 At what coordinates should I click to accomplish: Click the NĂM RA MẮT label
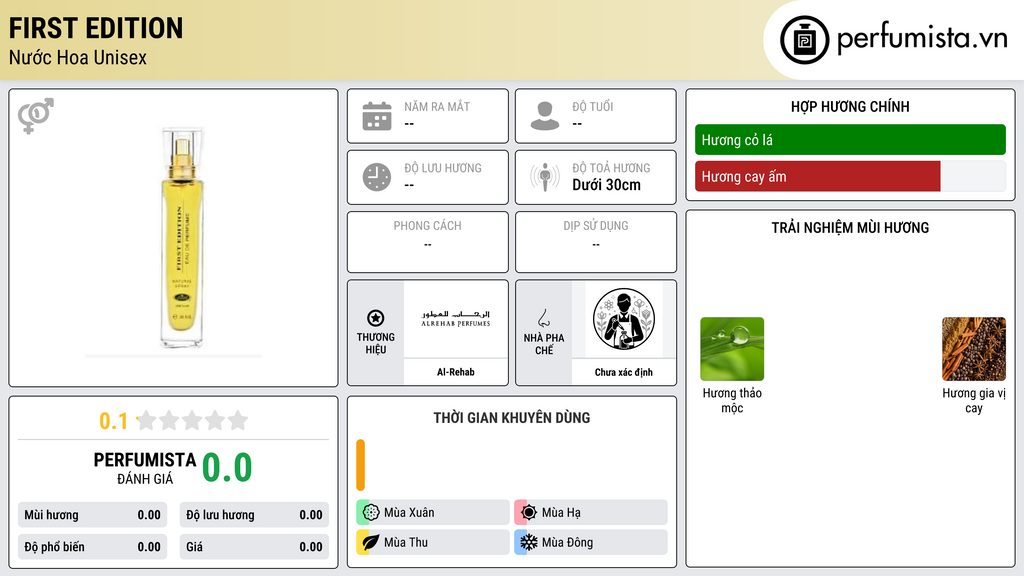[437, 106]
